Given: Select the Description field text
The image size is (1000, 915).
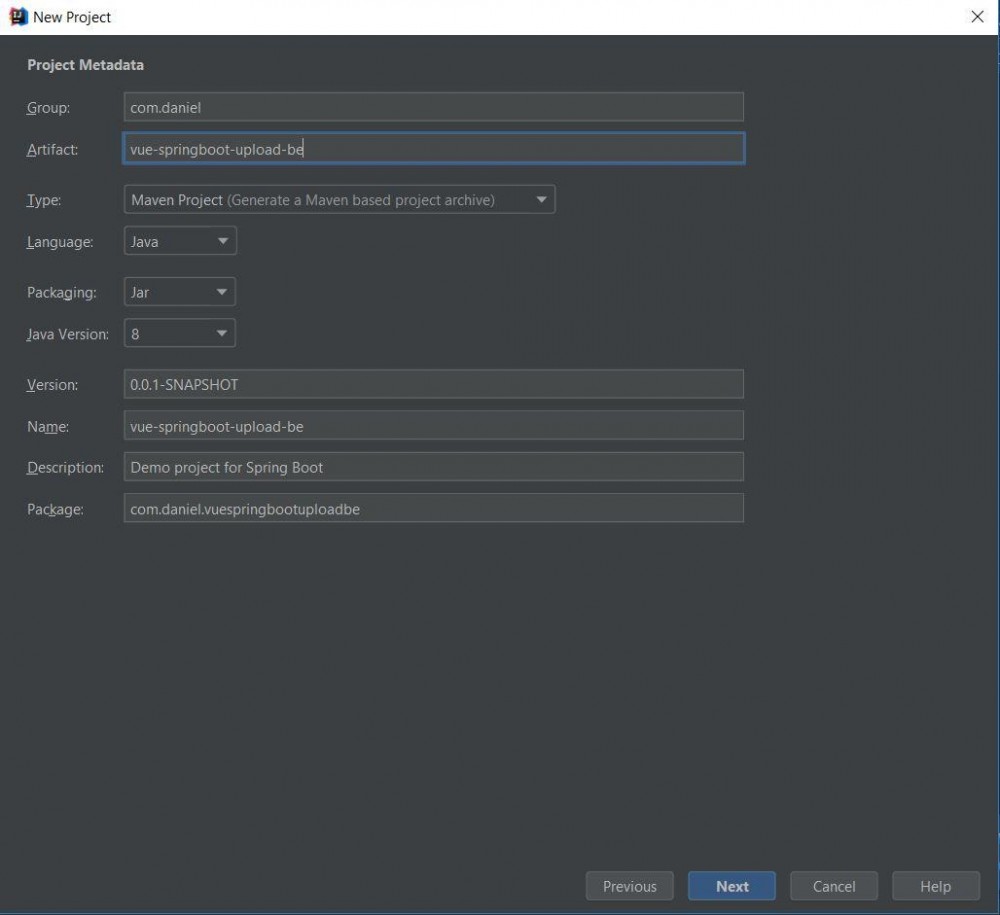Looking at the screenshot, I should point(432,466).
